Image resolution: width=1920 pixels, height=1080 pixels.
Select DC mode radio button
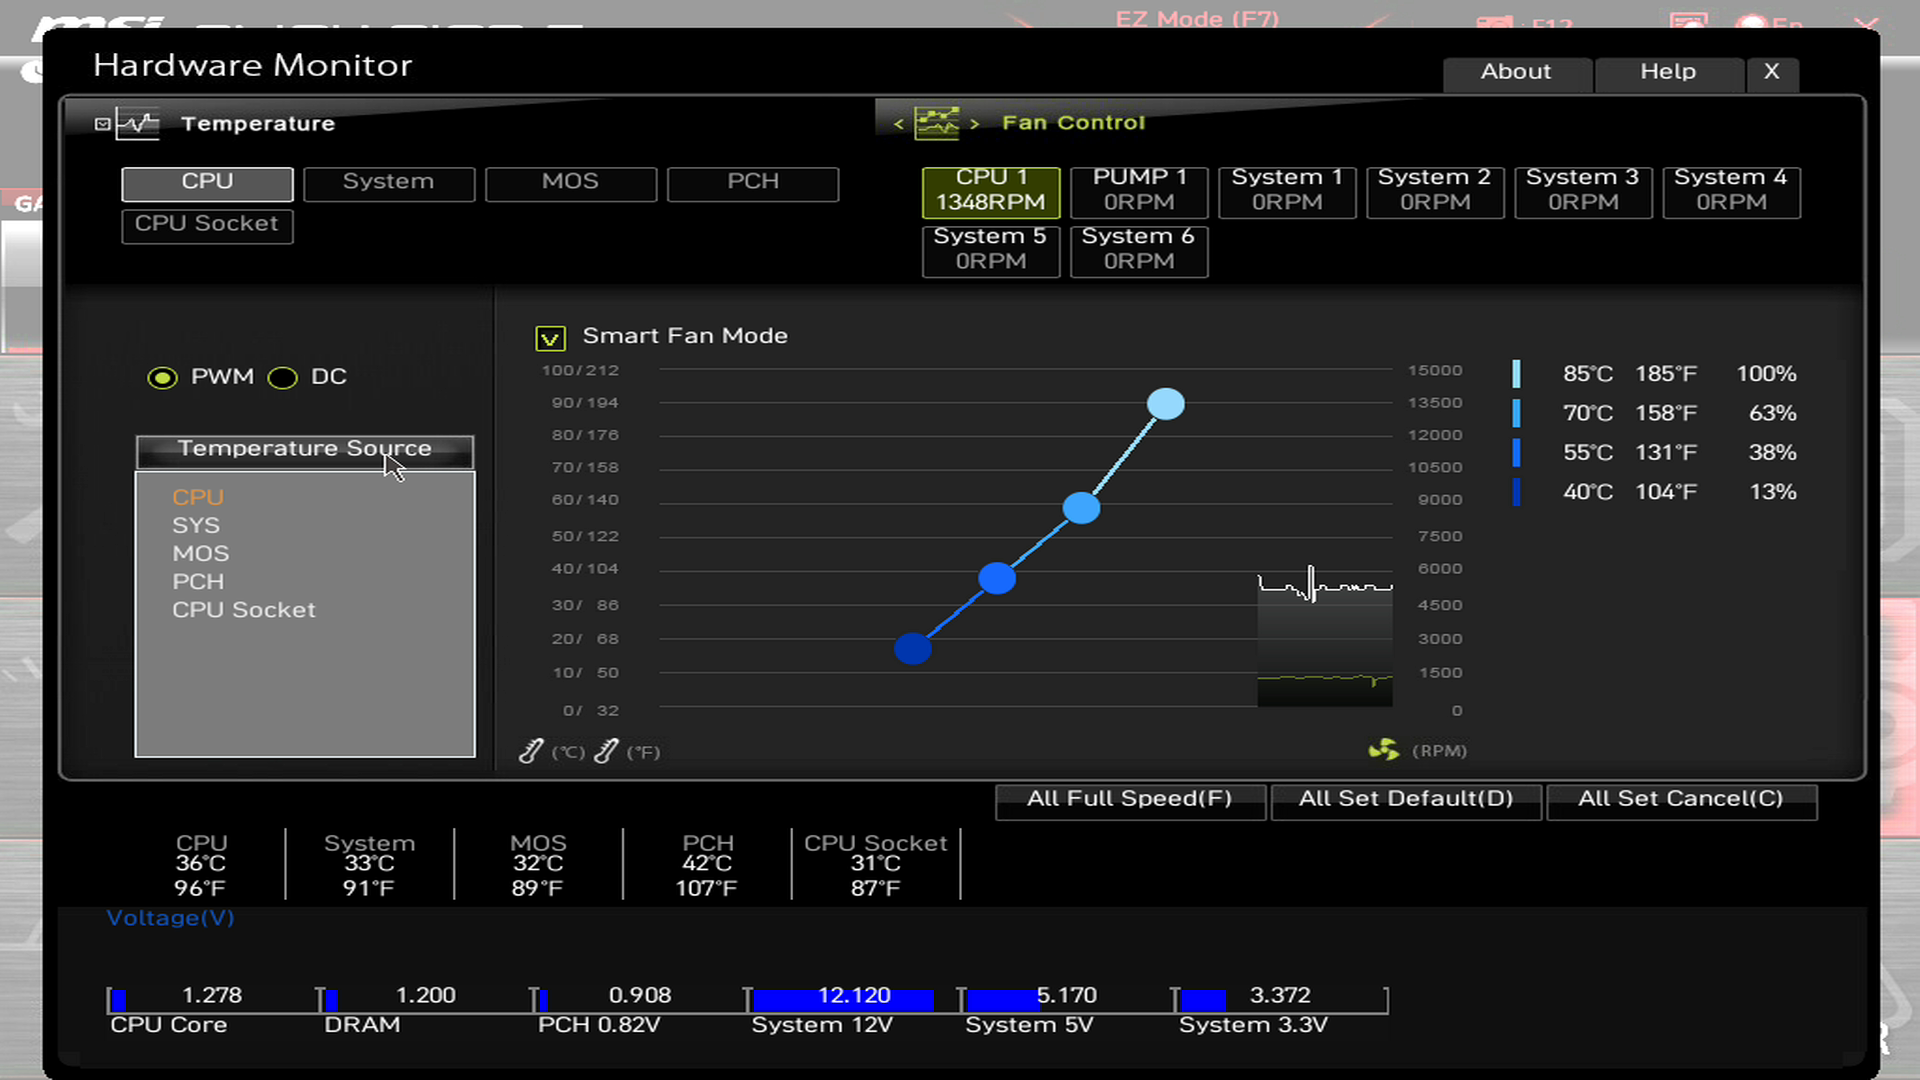tap(282, 377)
